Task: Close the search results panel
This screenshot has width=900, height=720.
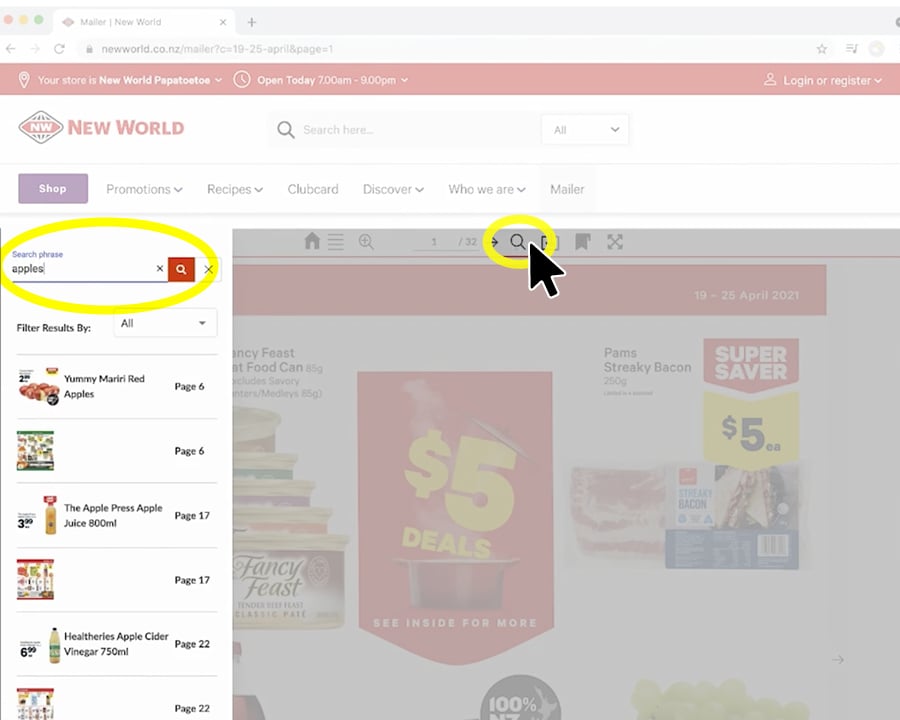Action: pos(208,269)
